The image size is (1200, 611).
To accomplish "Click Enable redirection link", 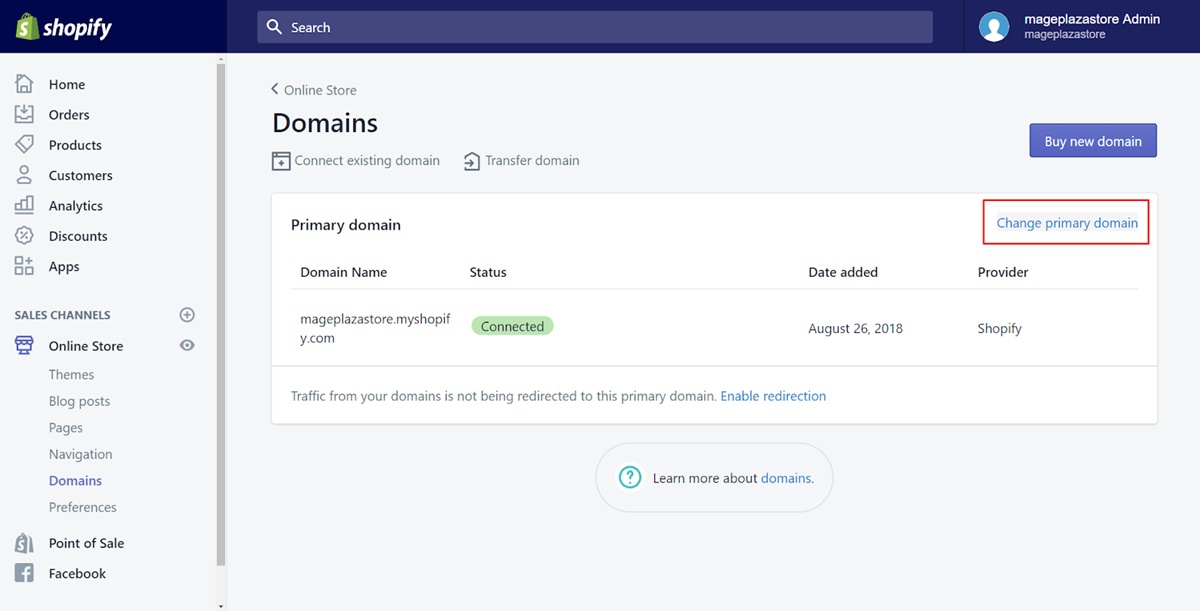I will [773, 396].
